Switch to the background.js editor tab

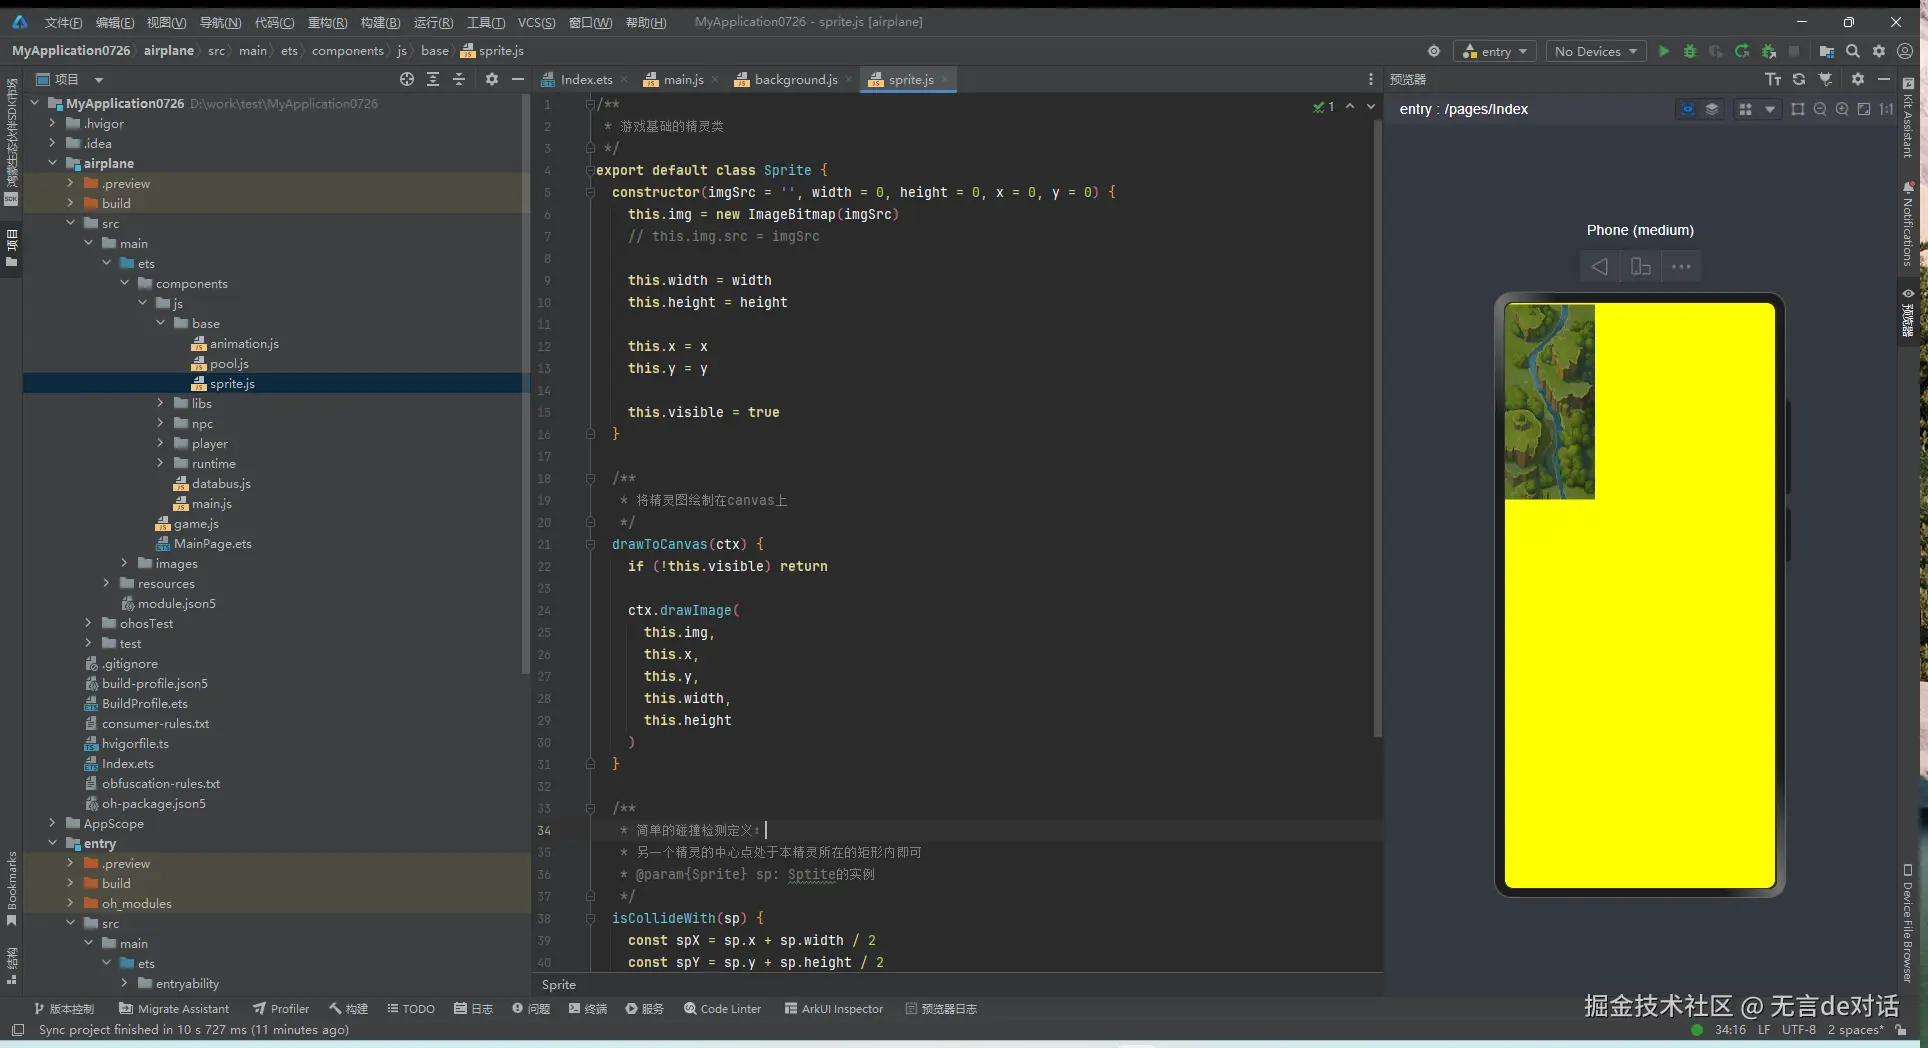[794, 79]
